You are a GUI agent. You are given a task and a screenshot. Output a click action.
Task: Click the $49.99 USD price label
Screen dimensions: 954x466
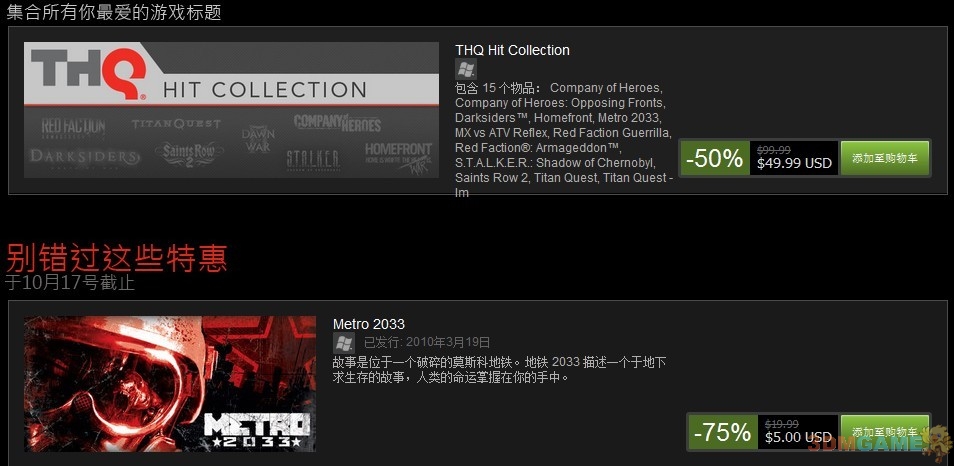[x=794, y=164]
